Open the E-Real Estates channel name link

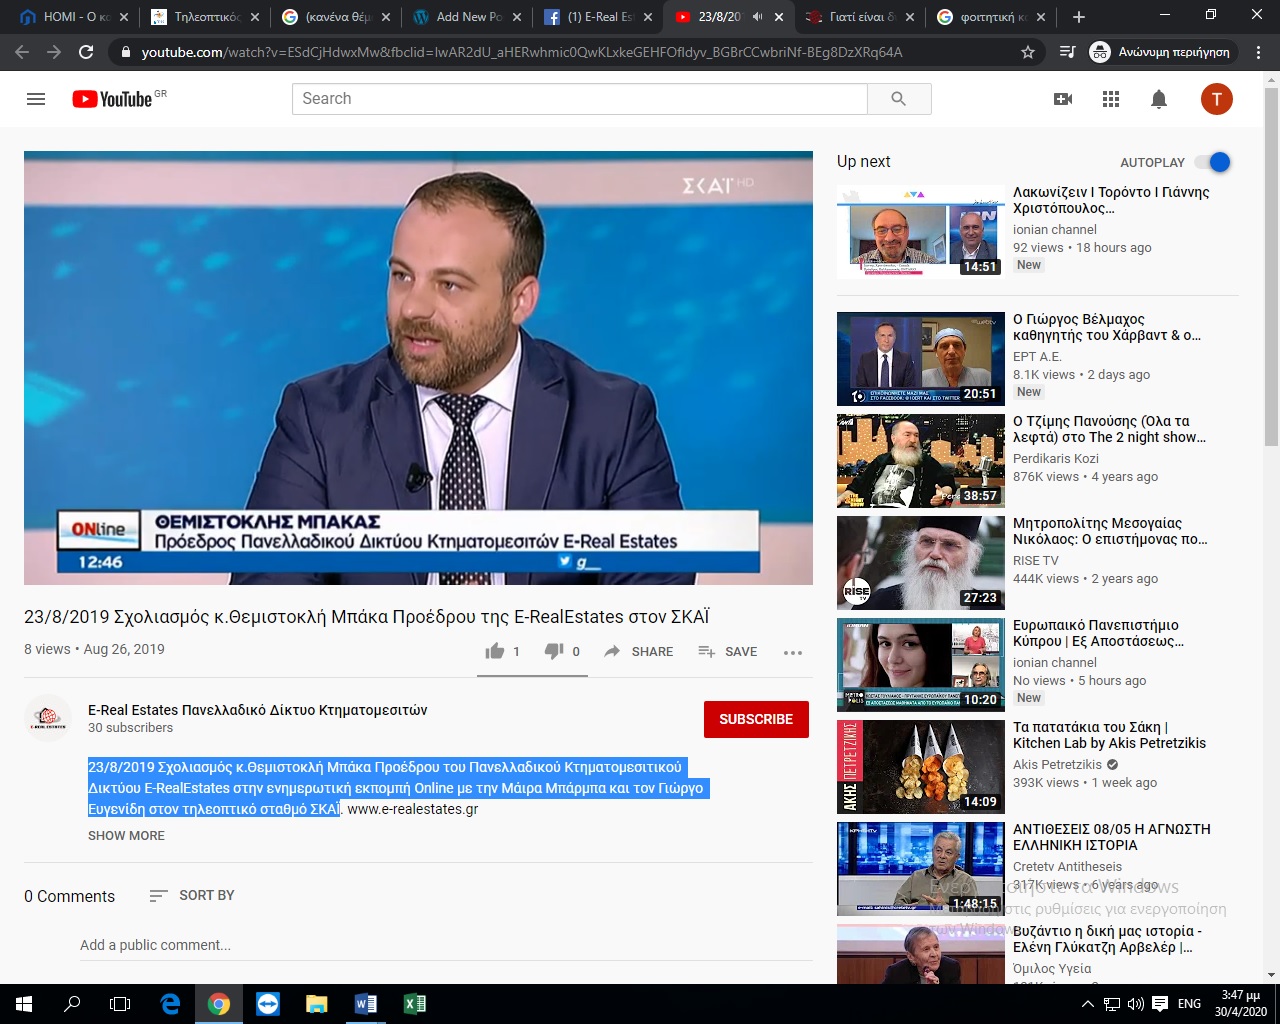[258, 710]
